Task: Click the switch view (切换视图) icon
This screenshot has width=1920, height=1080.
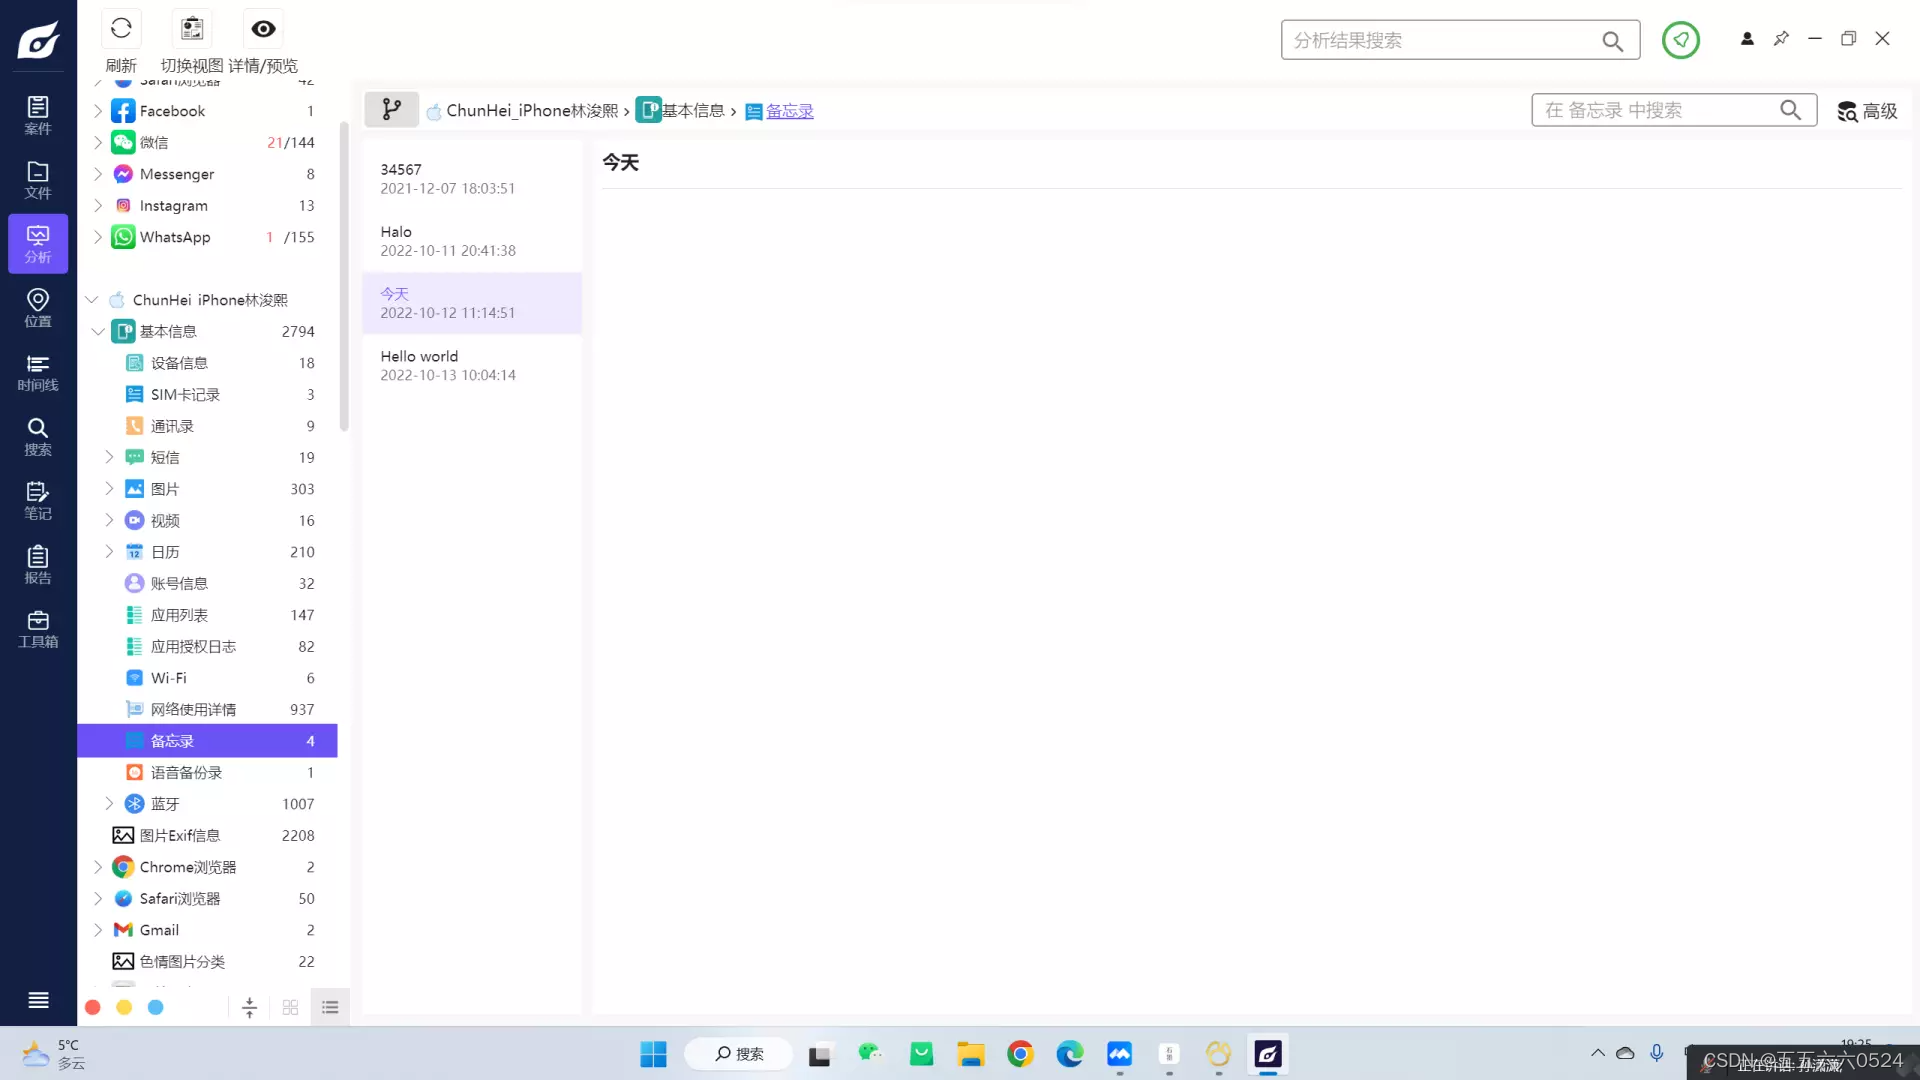Action: pyautogui.click(x=192, y=29)
